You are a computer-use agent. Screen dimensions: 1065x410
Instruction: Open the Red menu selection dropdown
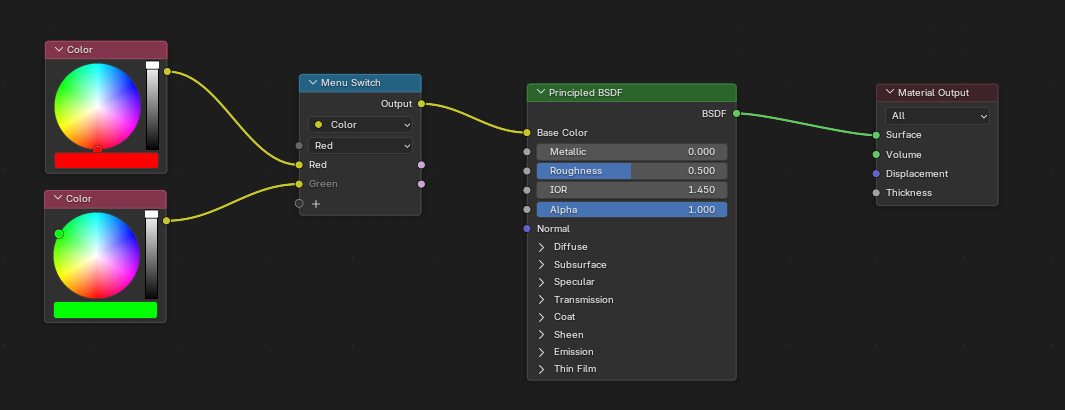360,145
